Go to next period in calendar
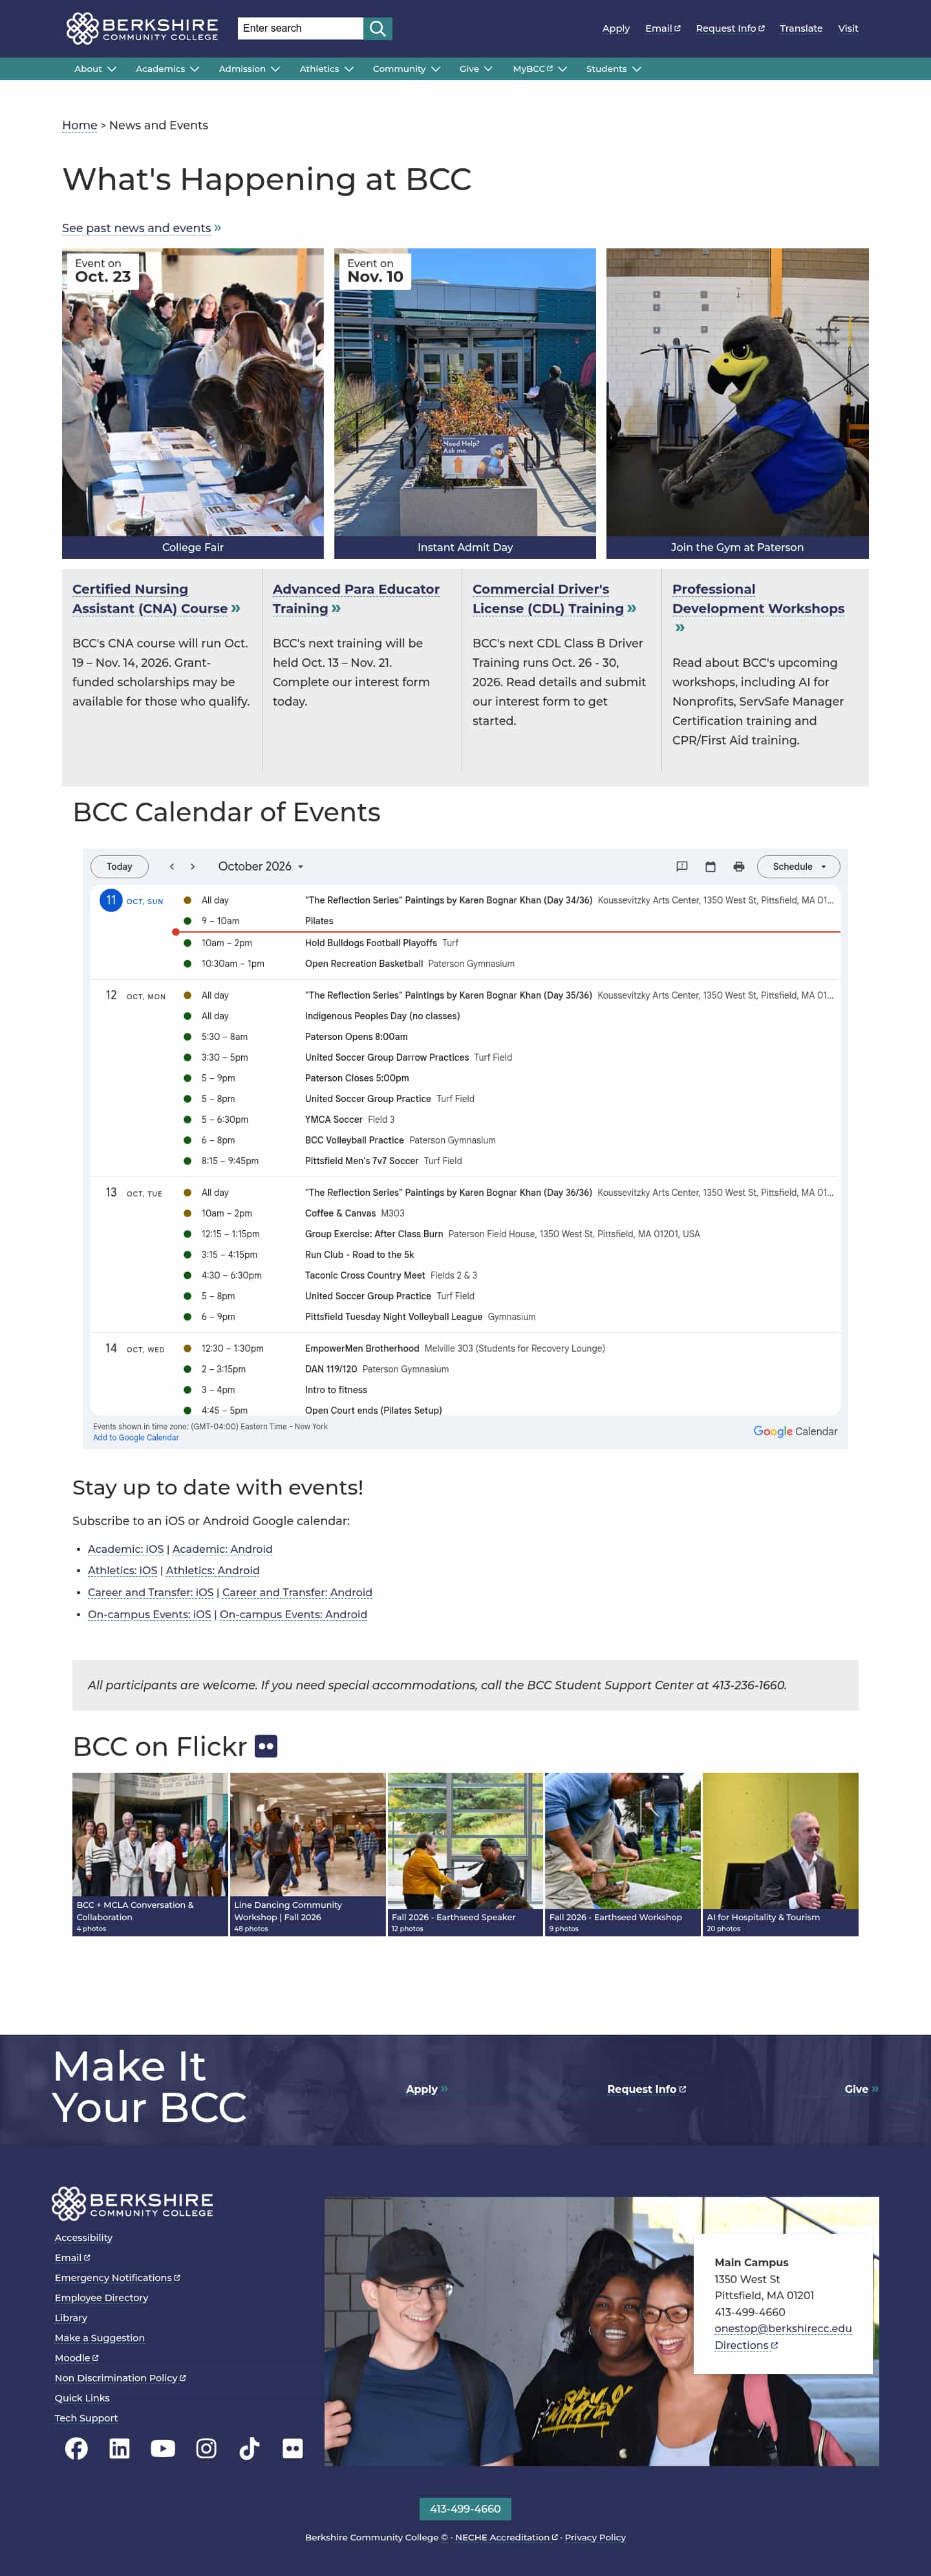Viewport: 931px width, 2576px height. coord(193,866)
